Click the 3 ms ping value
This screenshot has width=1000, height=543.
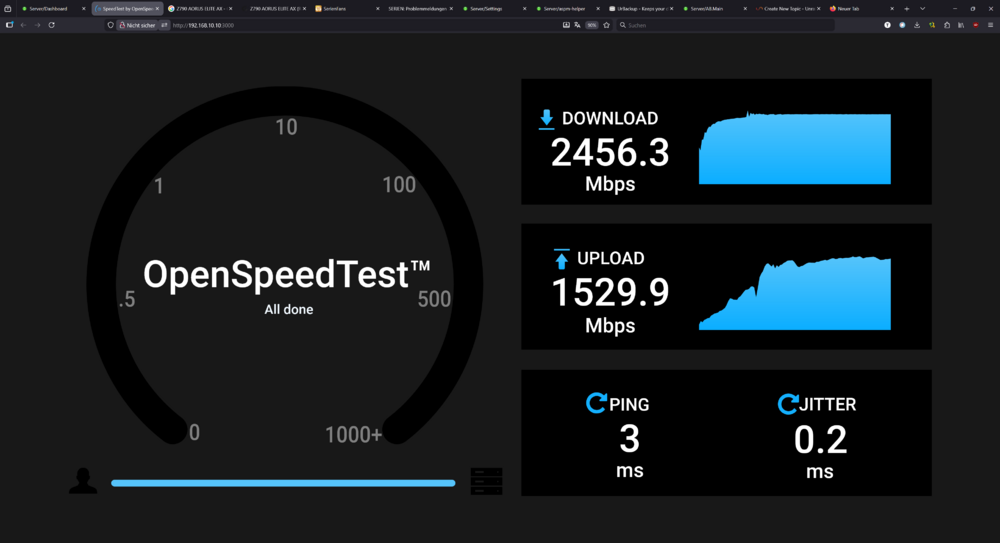629,439
